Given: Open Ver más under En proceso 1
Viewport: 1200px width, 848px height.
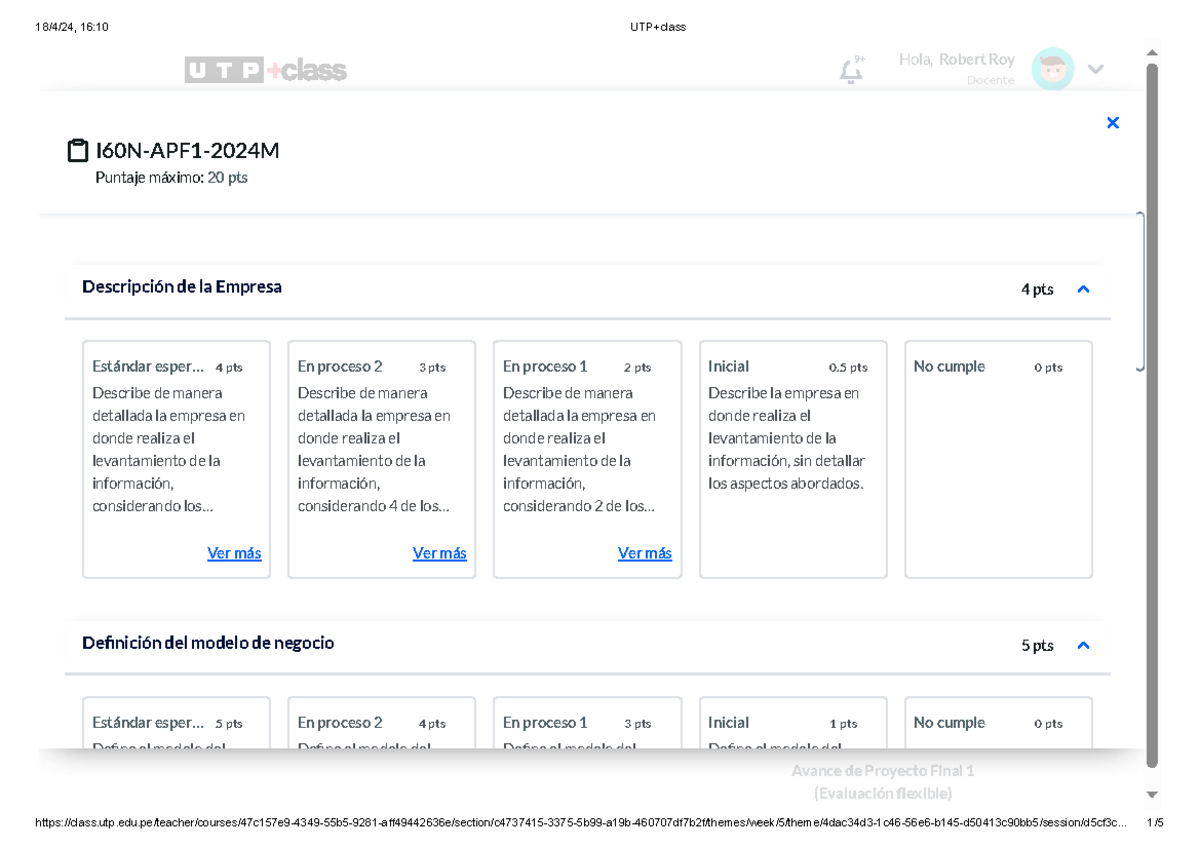Looking at the screenshot, I should [645, 553].
